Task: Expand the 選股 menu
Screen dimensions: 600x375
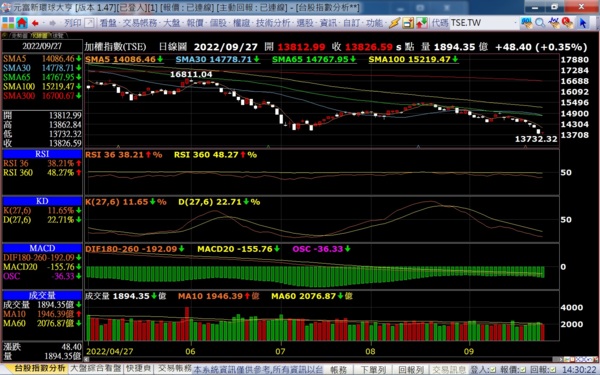Action: click(x=305, y=23)
